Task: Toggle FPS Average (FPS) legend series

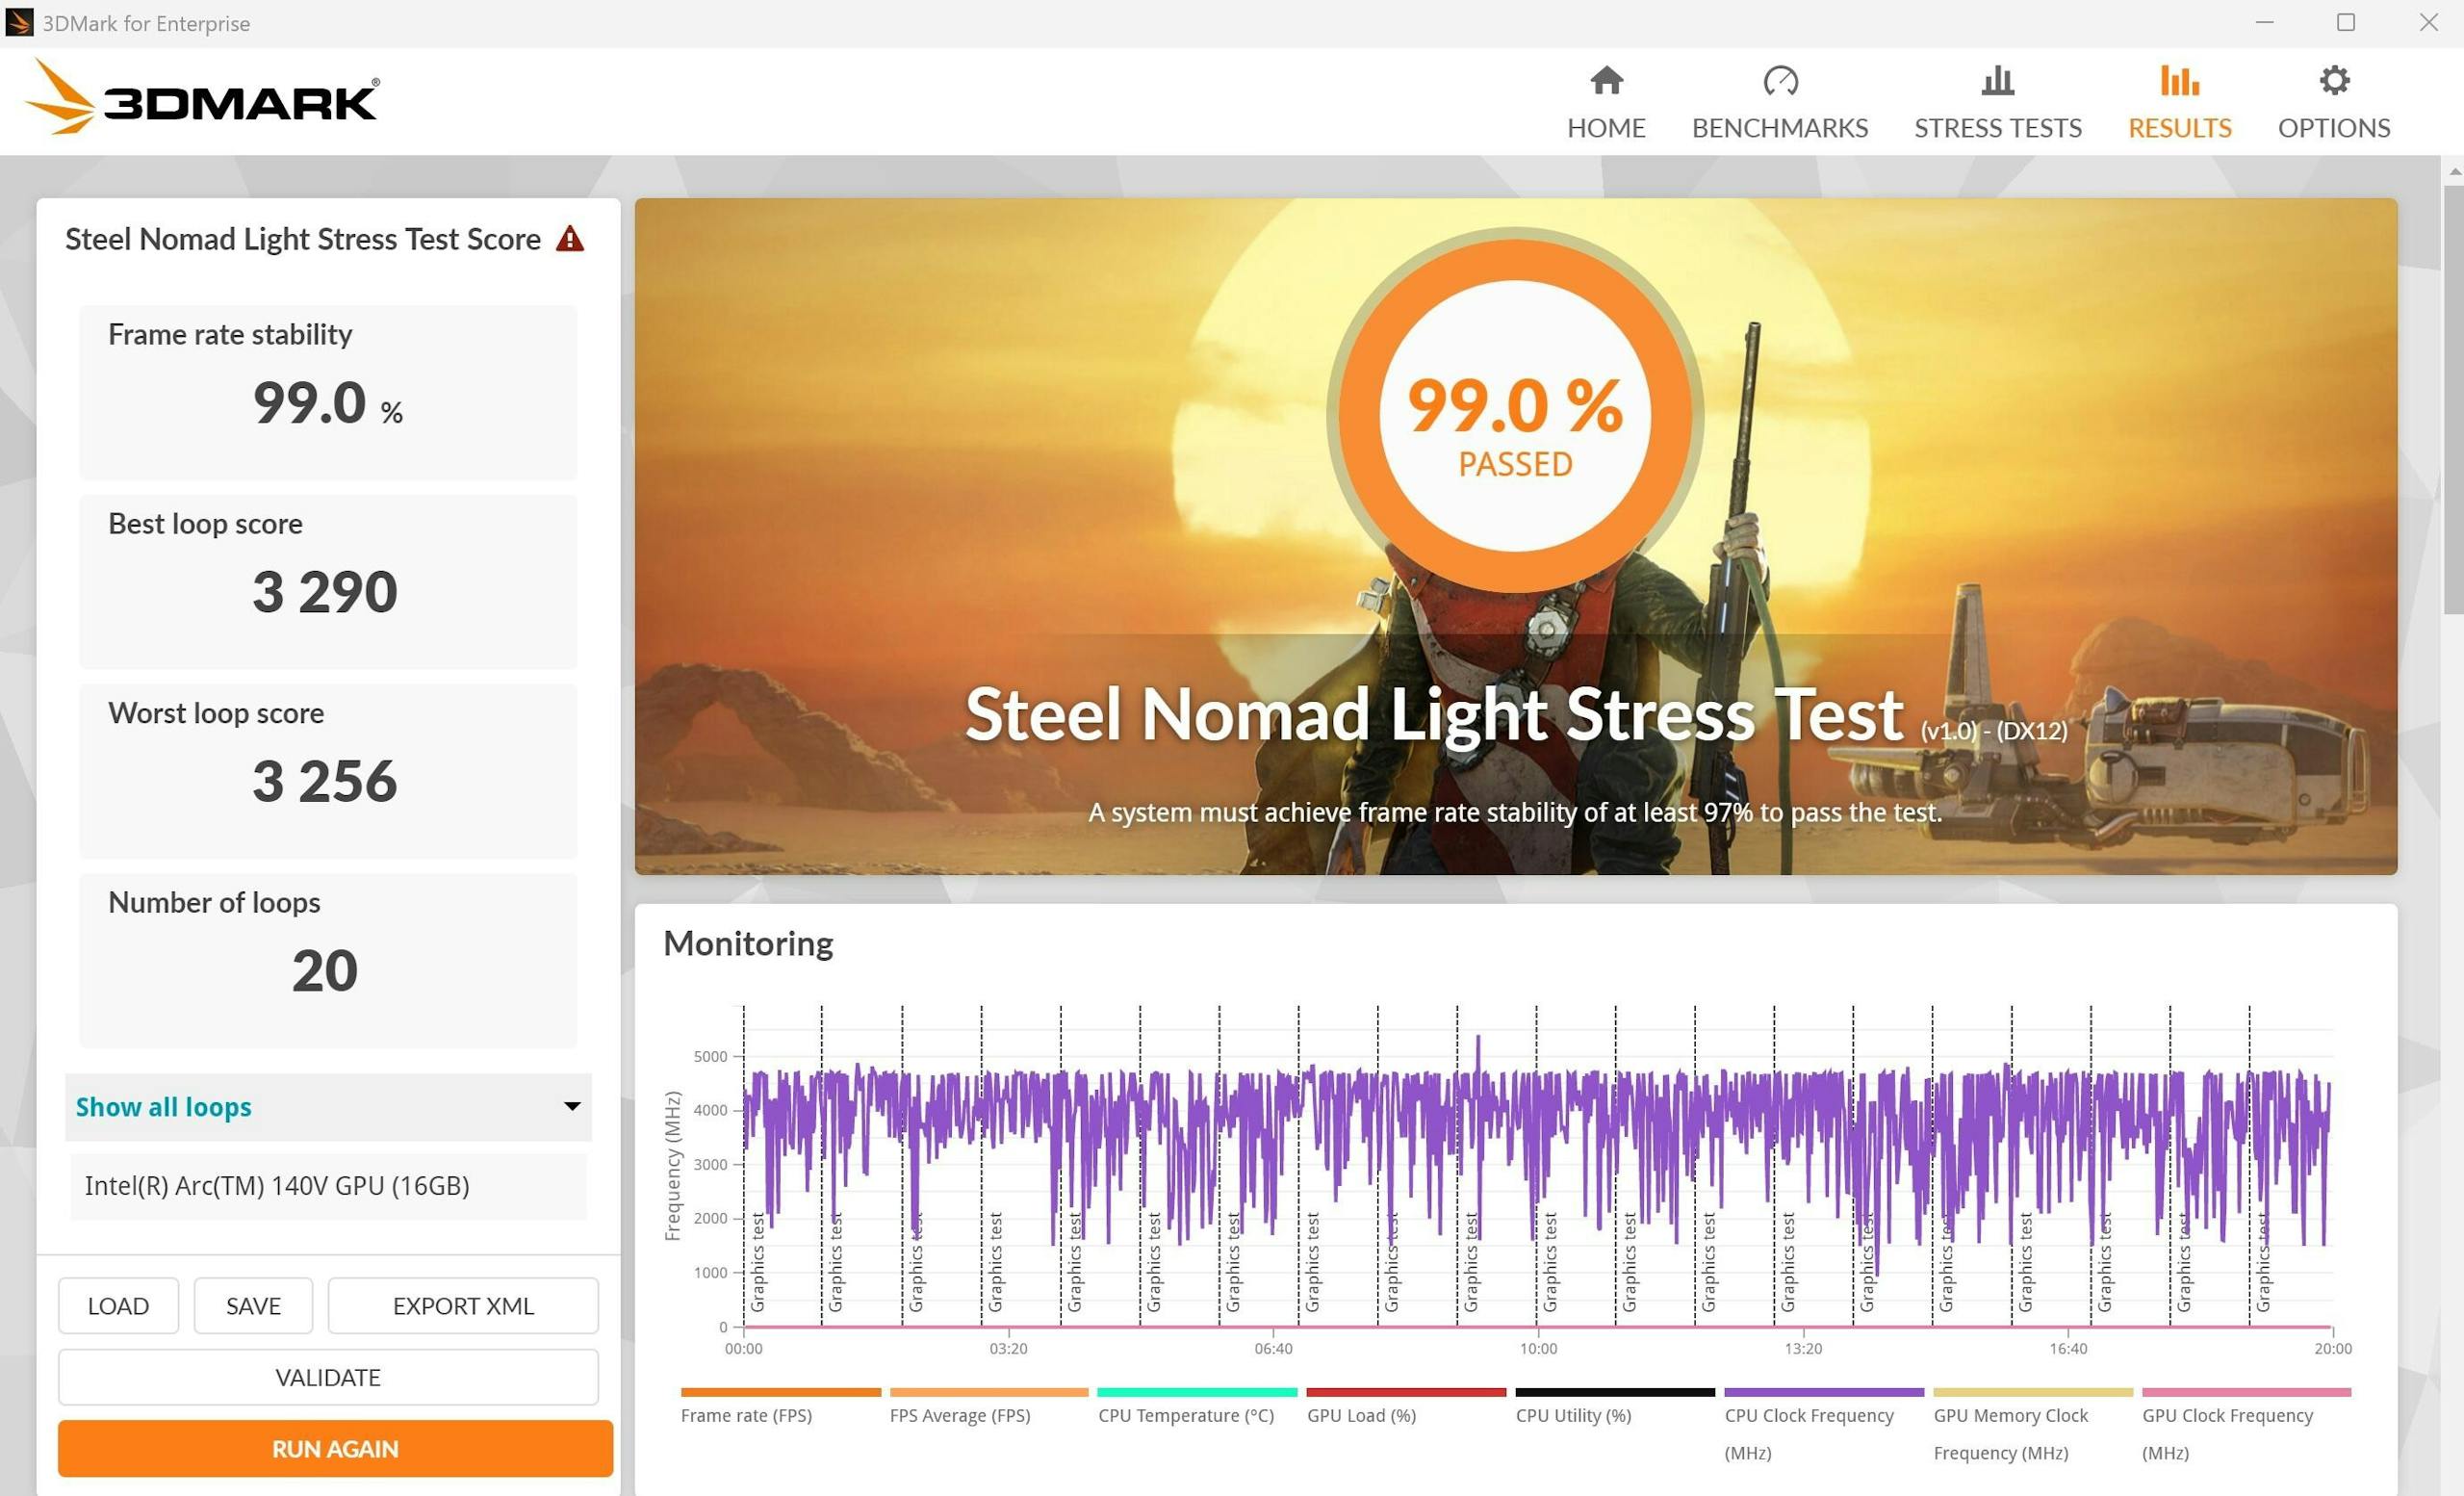Action: 988,1407
